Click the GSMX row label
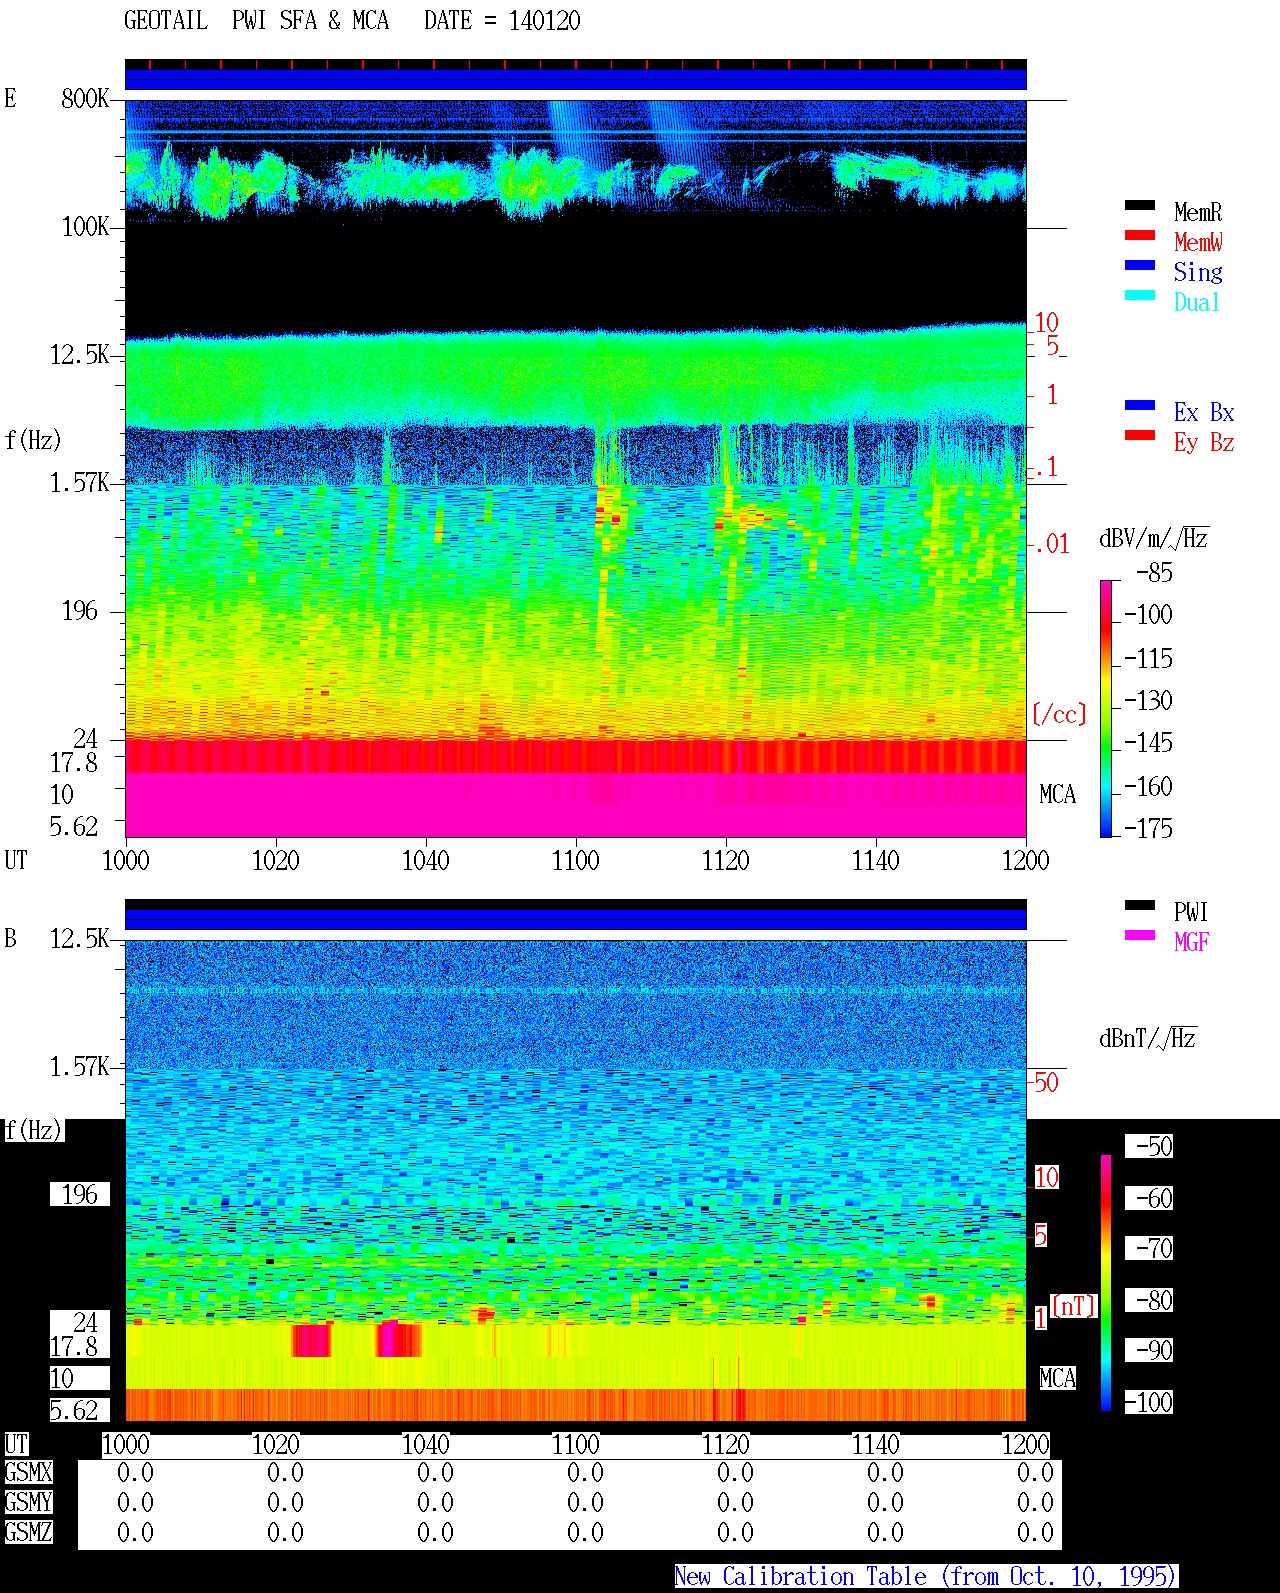Viewport: 1280px width, 1593px height. point(28,1473)
